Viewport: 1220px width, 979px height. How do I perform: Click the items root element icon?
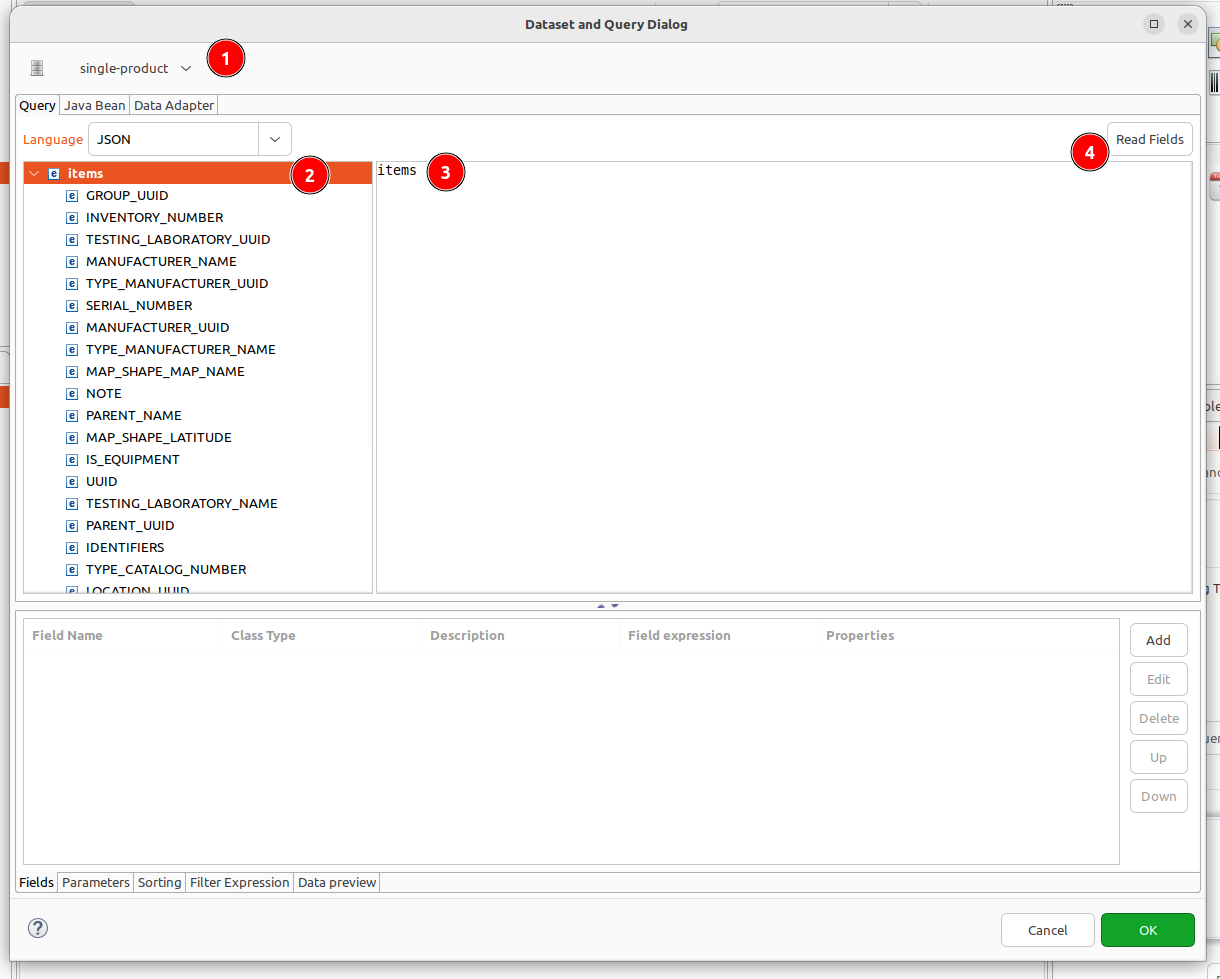pyautogui.click(x=54, y=174)
